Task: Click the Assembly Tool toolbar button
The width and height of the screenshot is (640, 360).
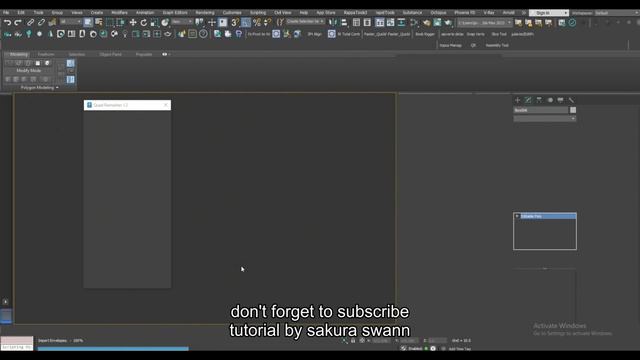Action: (497, 45)
